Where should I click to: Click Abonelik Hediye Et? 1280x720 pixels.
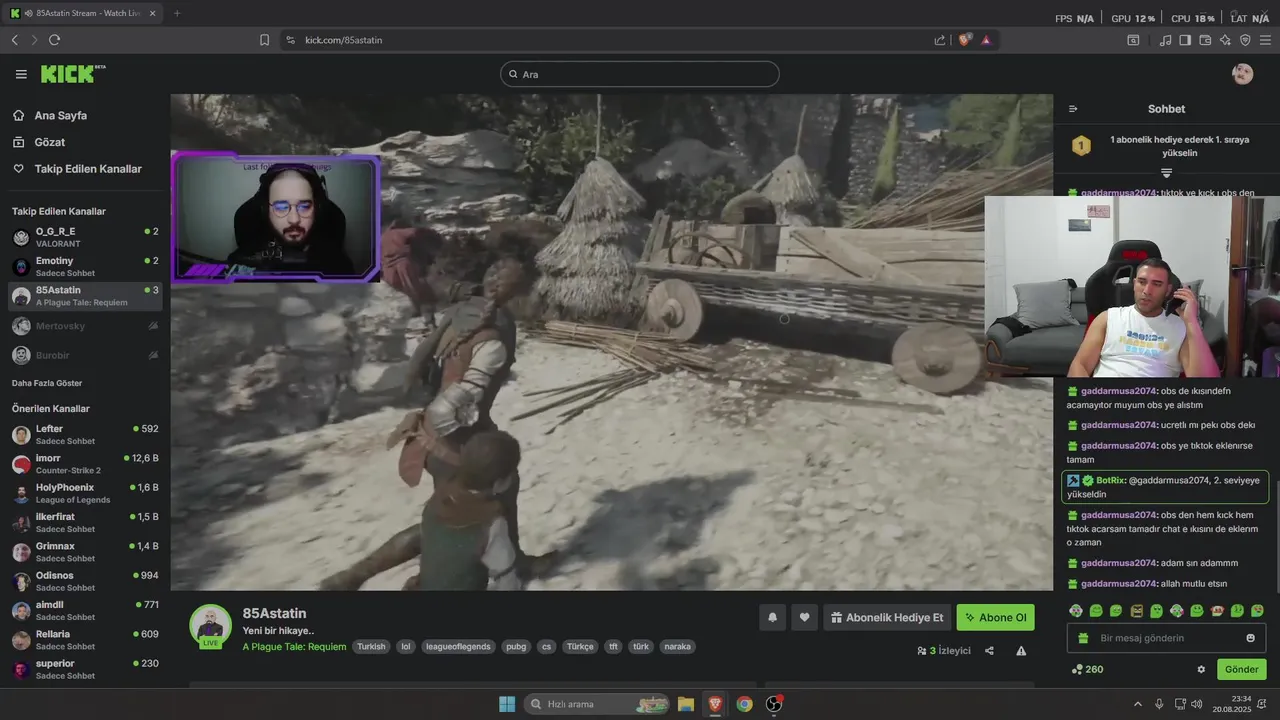(887, 618)
